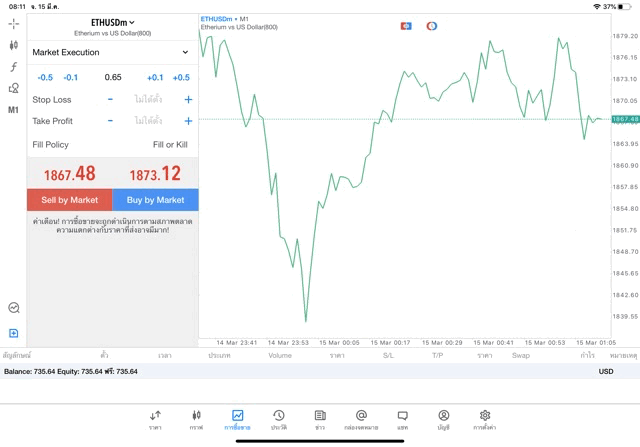Tap the Take Profit value field
The image size is (640, 447).
[148, 121]
